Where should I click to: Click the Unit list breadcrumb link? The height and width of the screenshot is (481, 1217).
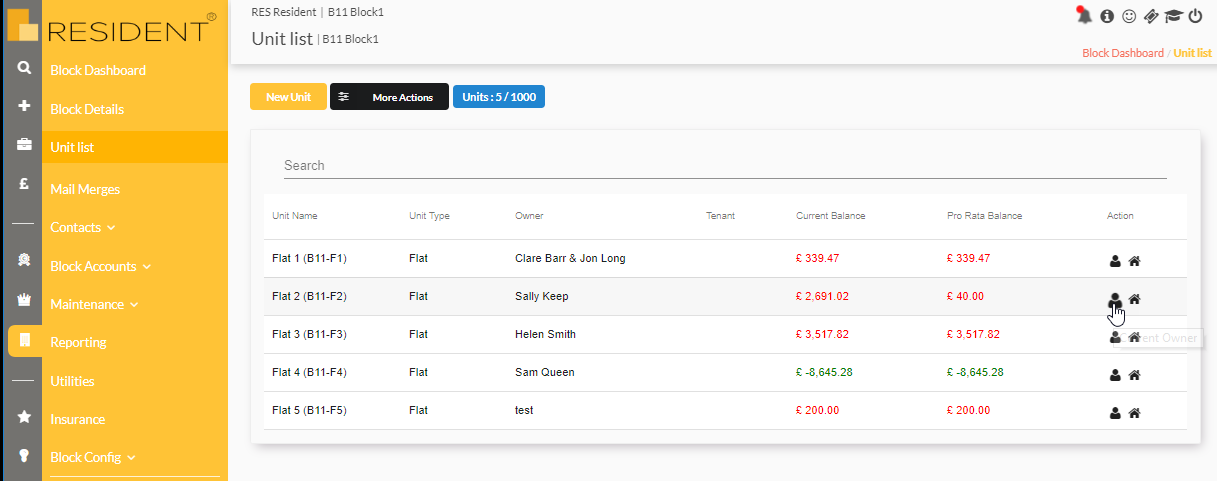pyautogui.click(x=1193, y=53)
